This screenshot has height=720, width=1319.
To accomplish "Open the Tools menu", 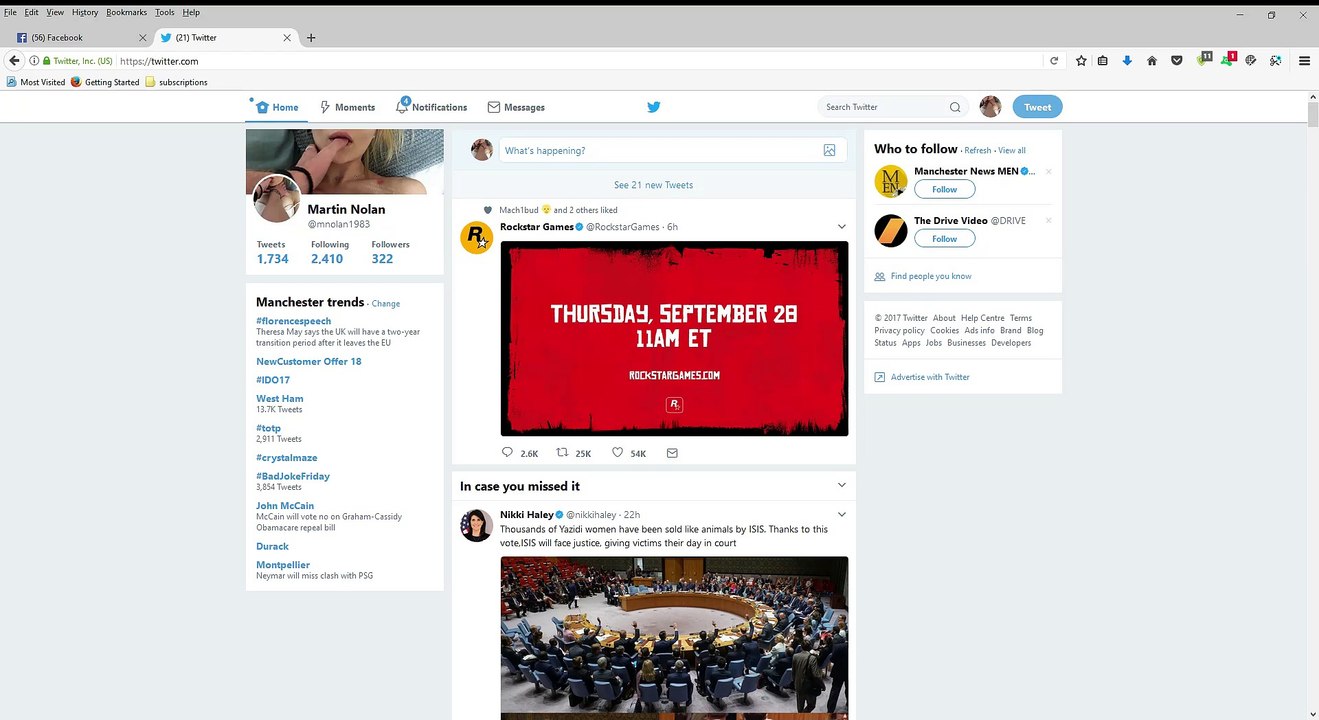I will (x=165, y=12).
